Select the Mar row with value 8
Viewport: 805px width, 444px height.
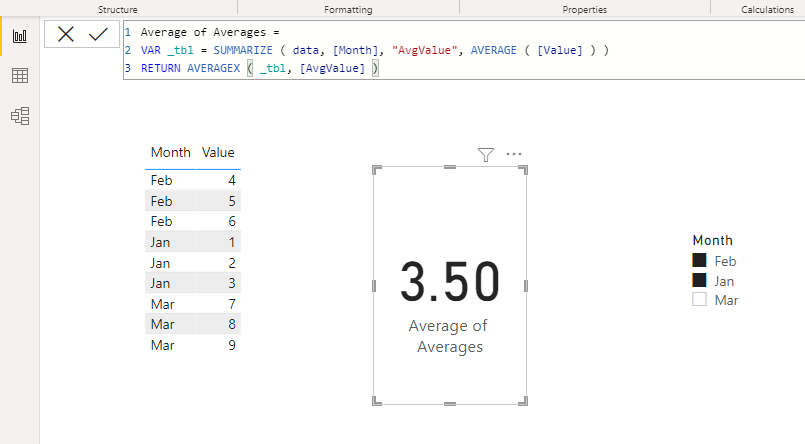tap(193, 324)
